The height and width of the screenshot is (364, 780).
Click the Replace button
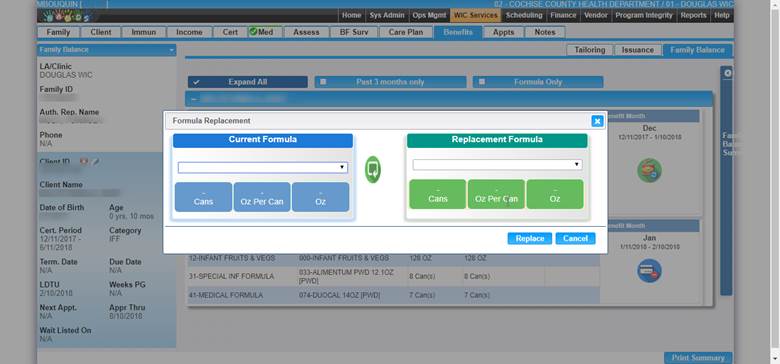[529, 239]
